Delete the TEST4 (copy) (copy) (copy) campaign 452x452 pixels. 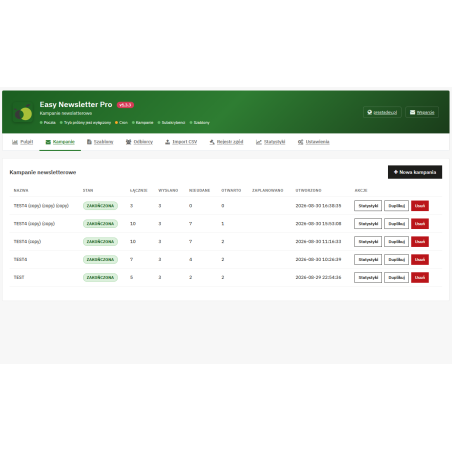point(420,206)
